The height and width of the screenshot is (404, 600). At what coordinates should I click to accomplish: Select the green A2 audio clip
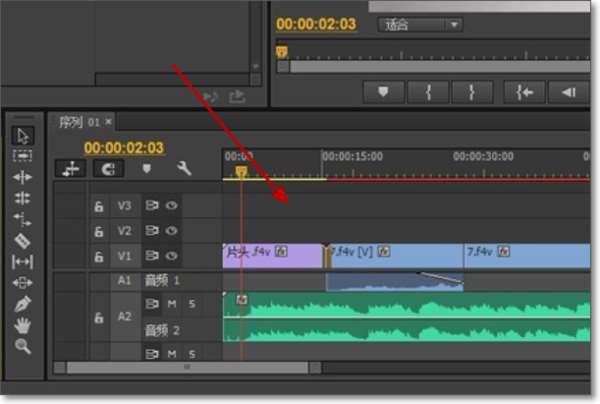[x=407, y=317]
